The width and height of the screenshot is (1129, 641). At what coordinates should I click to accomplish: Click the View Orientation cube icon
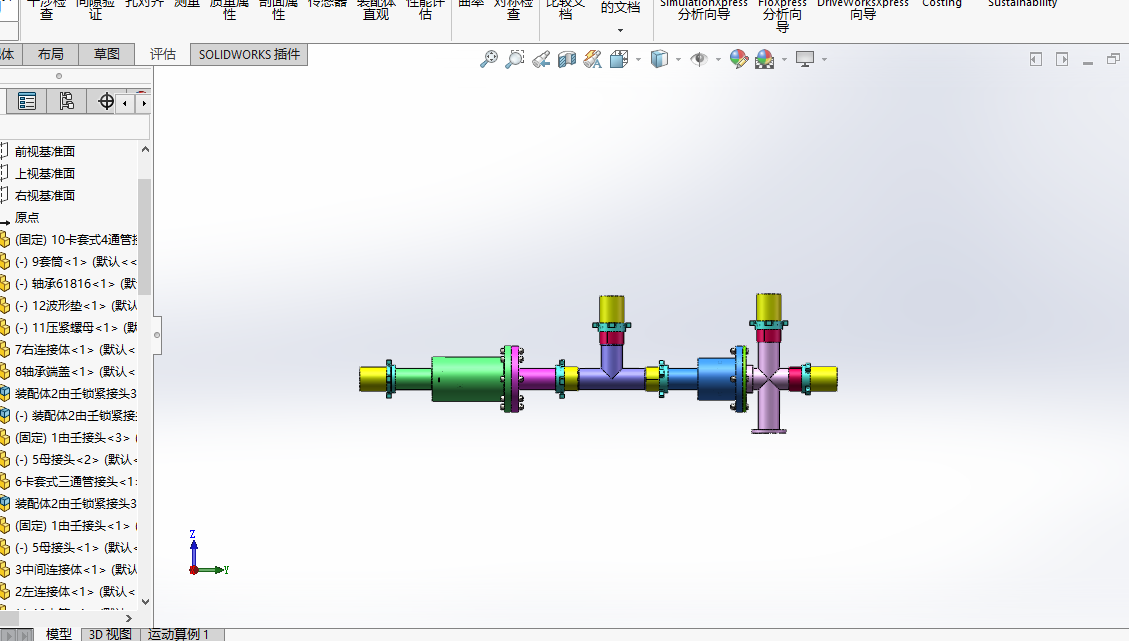coord(619,59)
